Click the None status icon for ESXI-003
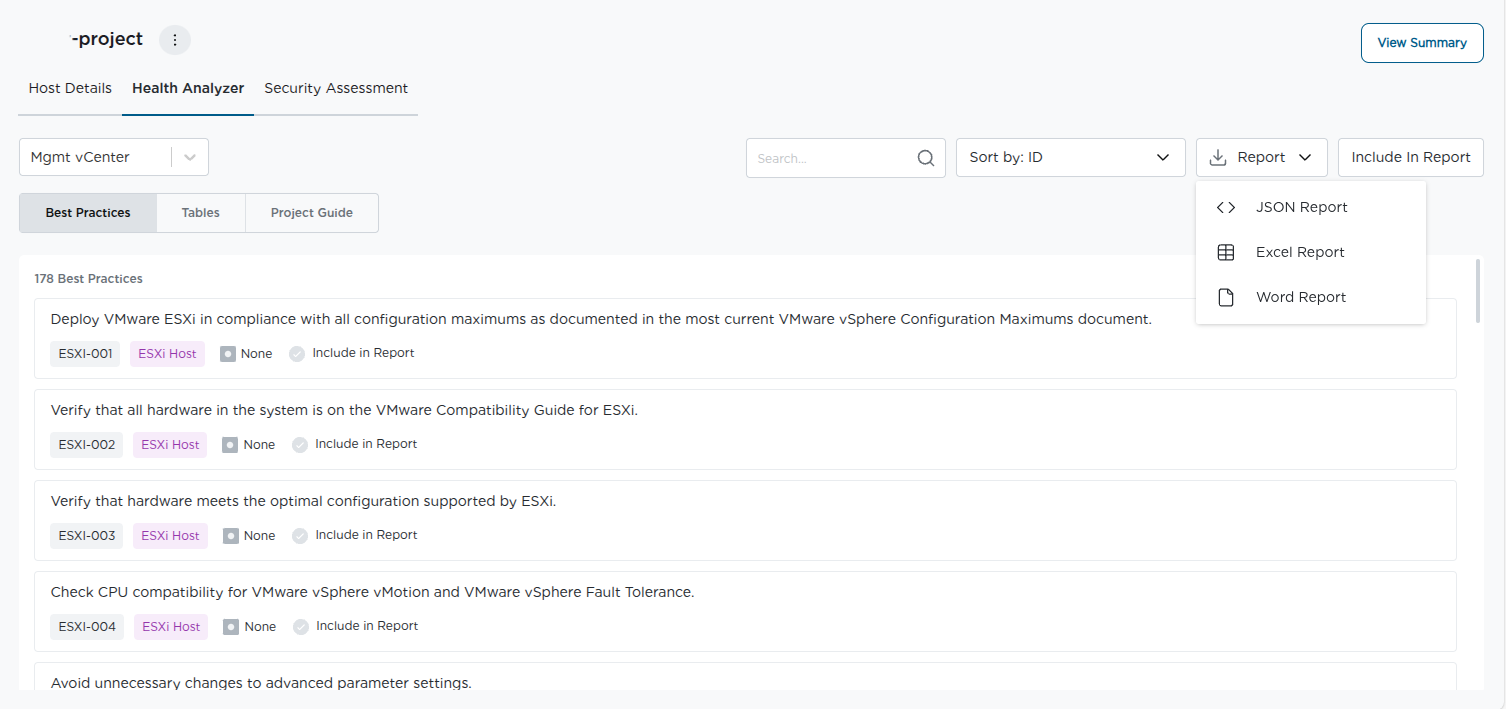Image resolution: width=1506 pixels, height=709 pixels. tap(230, 536)
